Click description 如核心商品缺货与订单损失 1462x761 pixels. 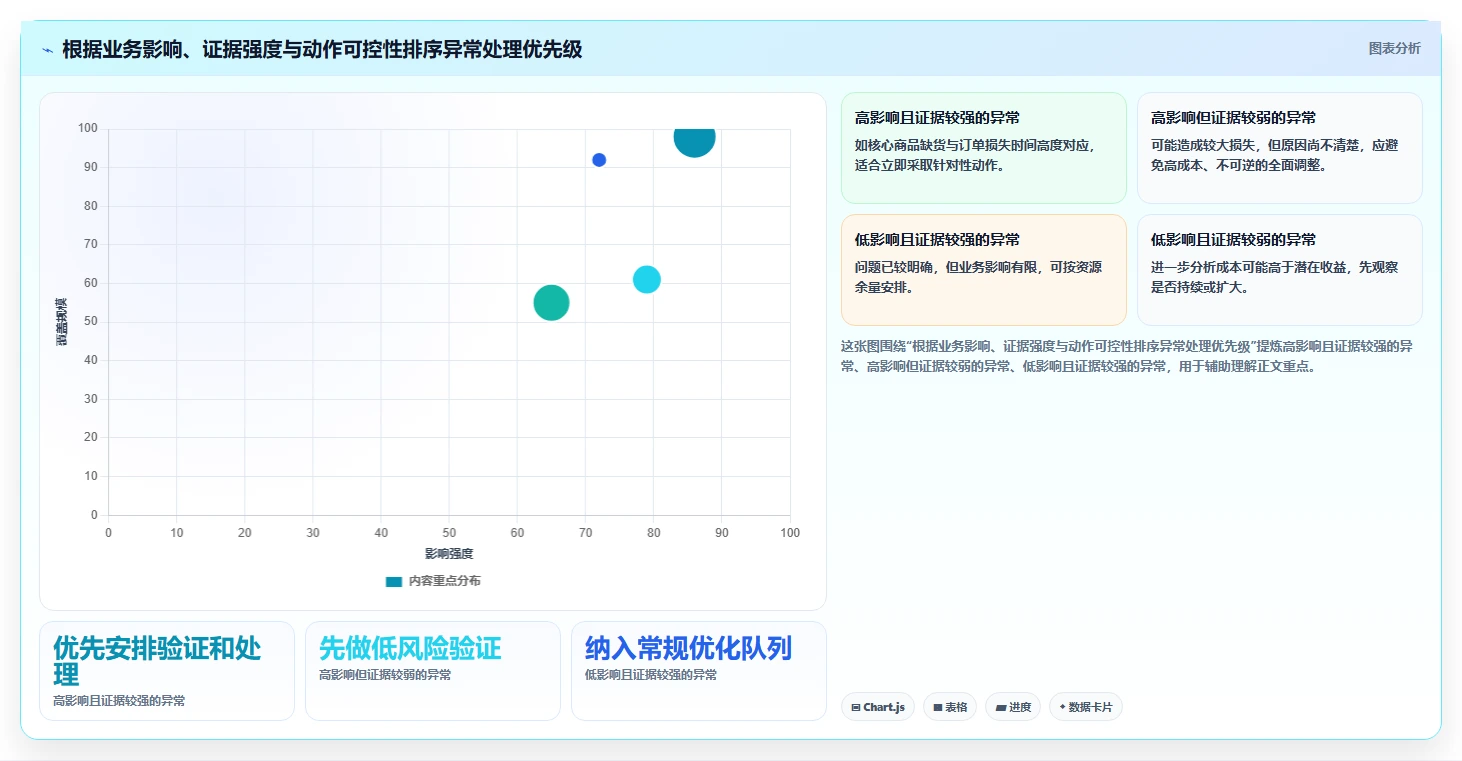975,155
